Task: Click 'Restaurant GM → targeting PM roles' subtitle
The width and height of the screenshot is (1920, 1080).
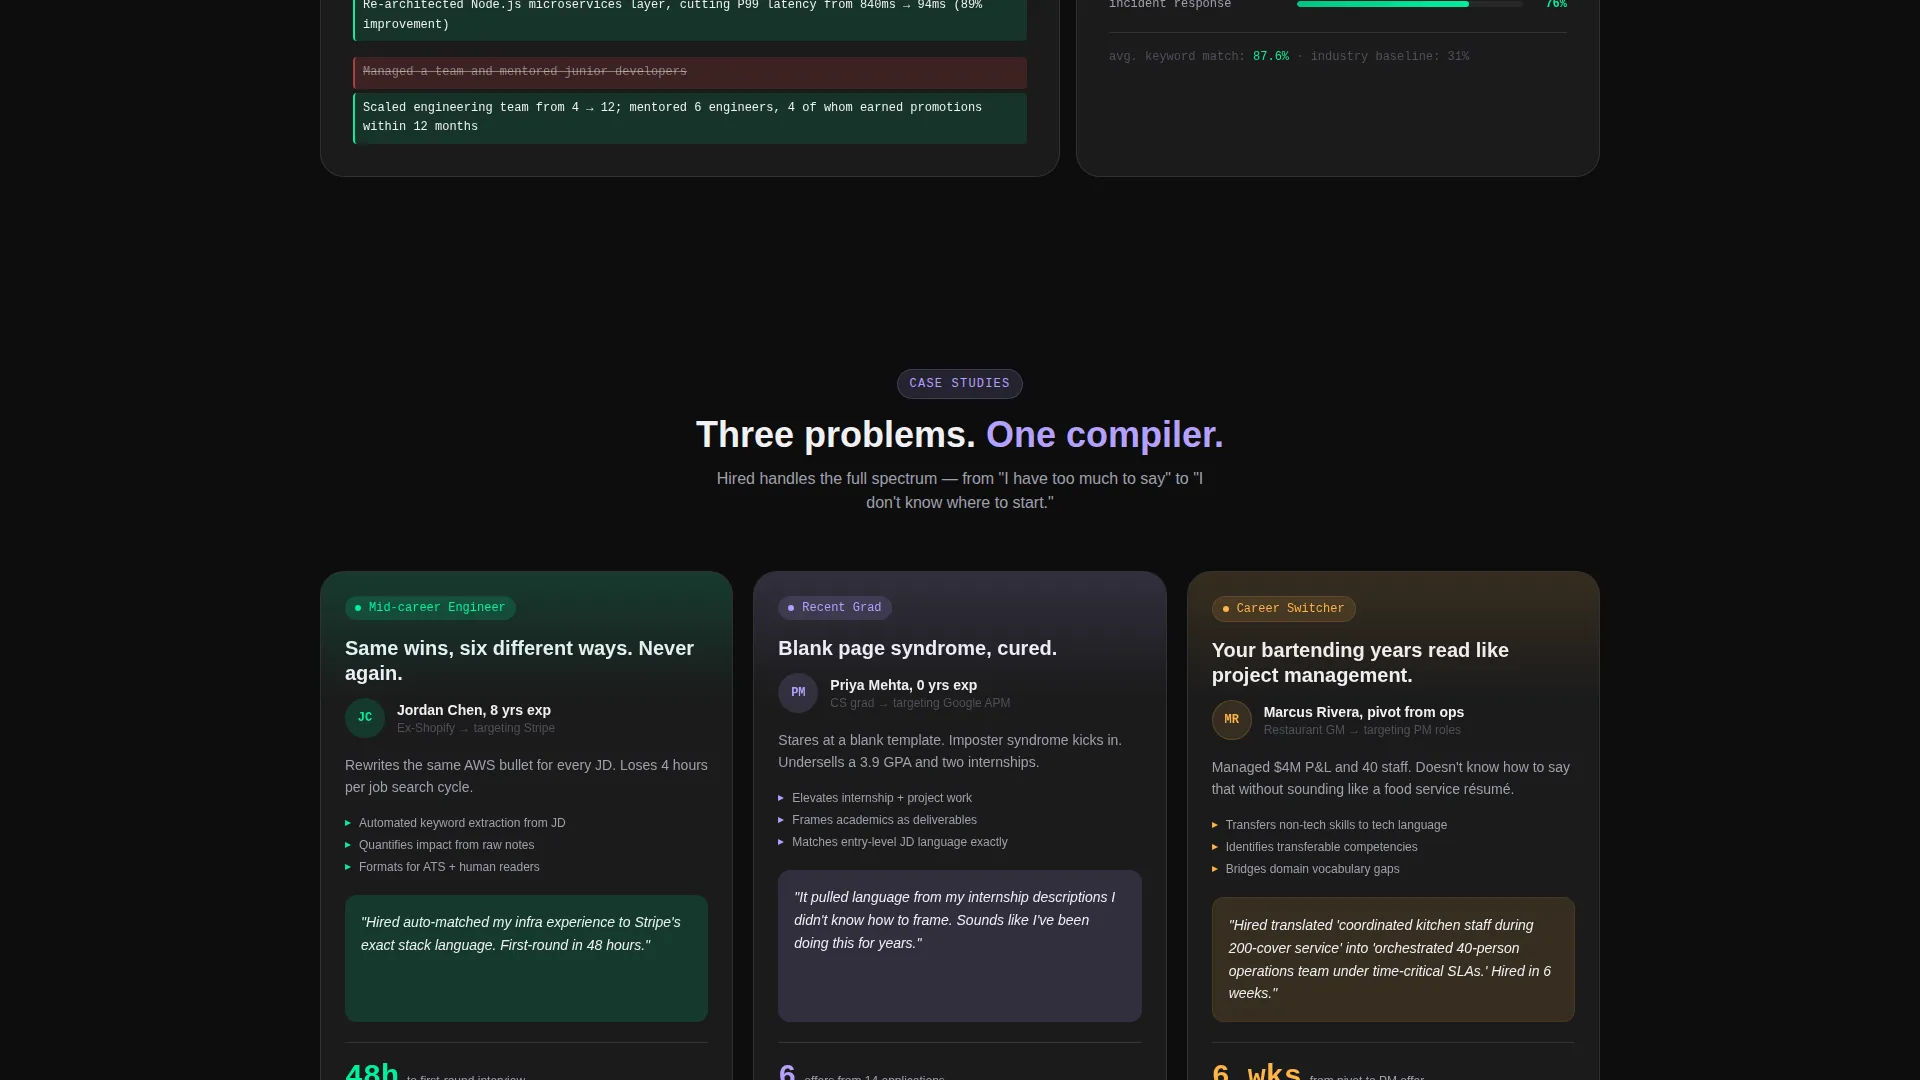Action: click(x=1362, y=730)
